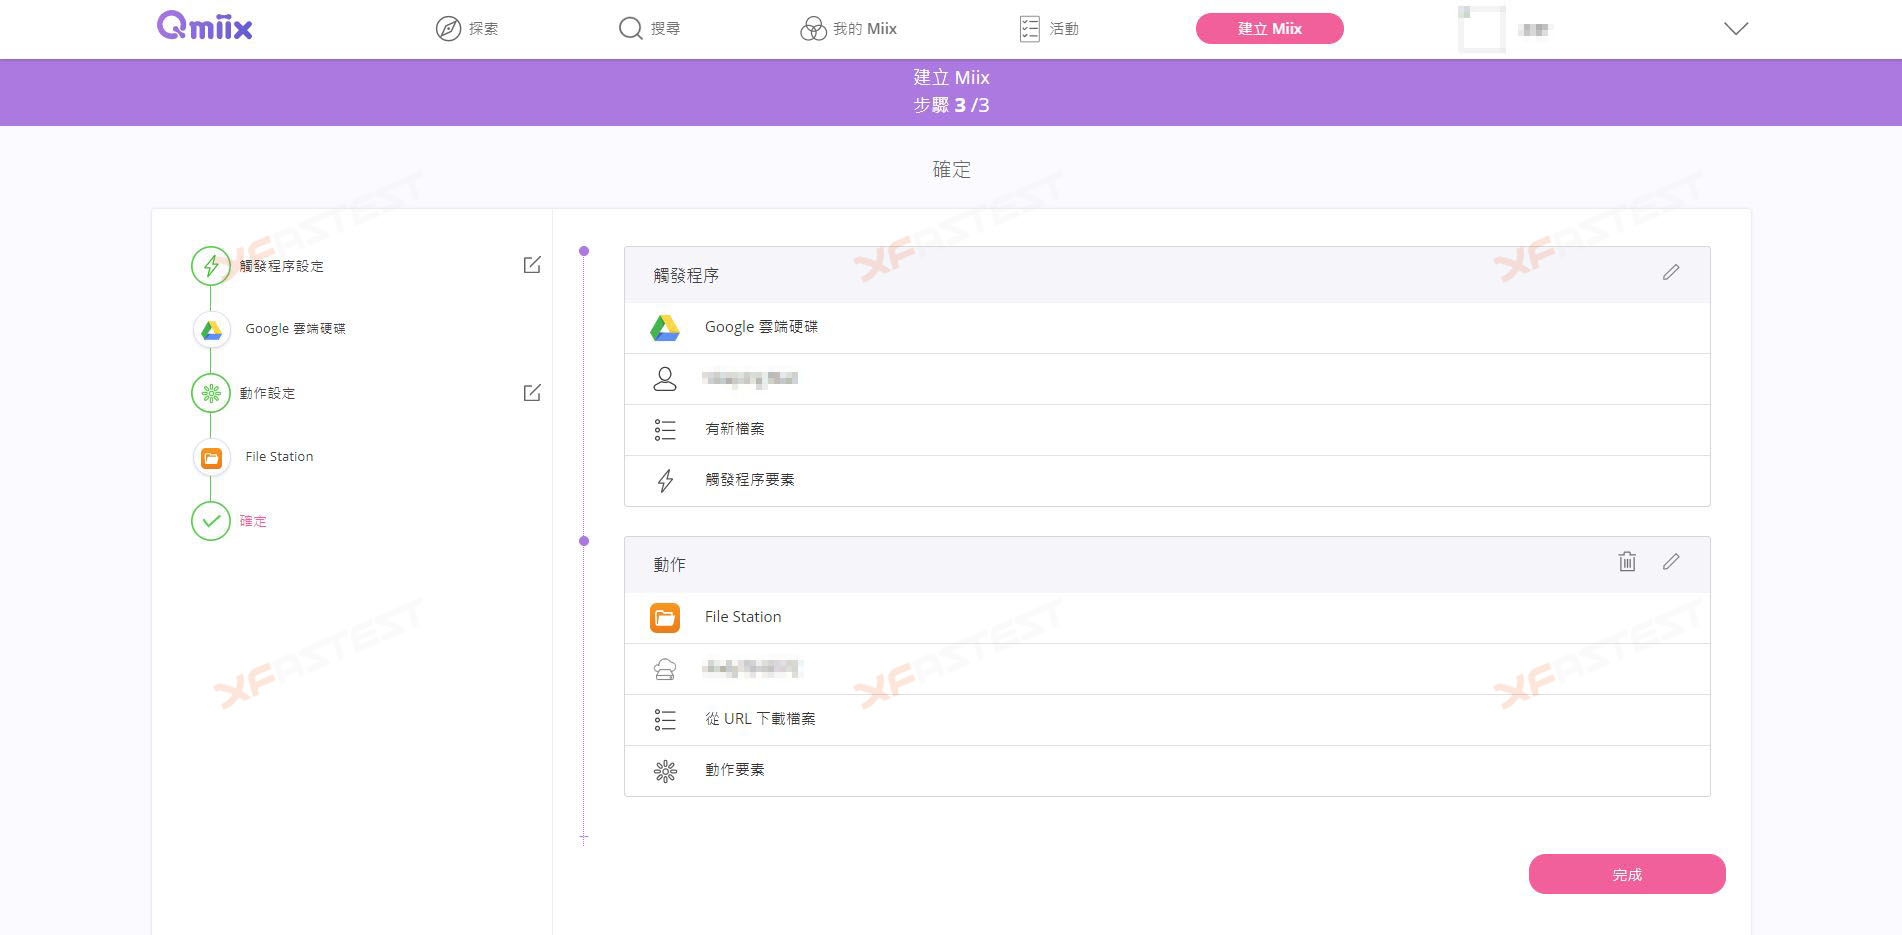1902x935 pixels.
Task: Click the gear icon beside 動作要素
Action: pos(665,771)
